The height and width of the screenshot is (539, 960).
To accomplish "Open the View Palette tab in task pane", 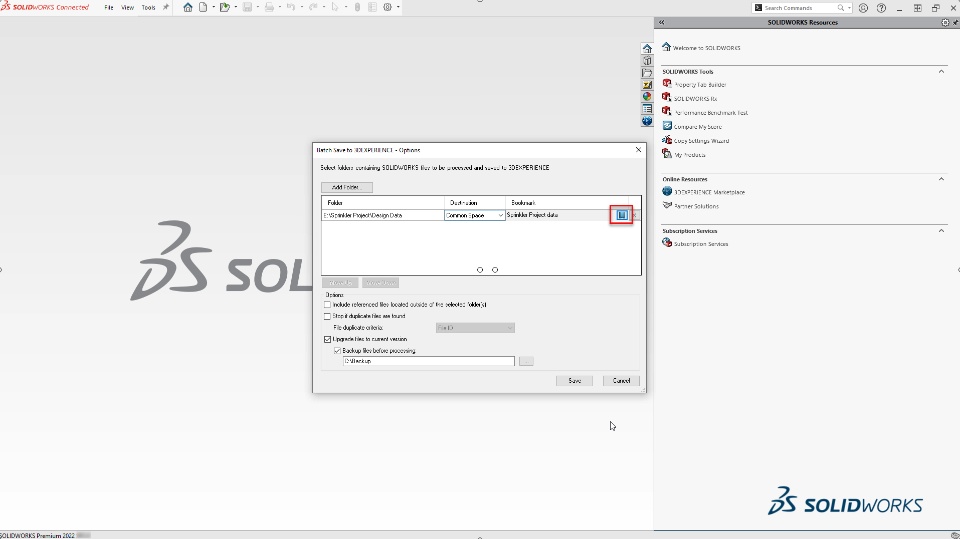I will point(647,85).
